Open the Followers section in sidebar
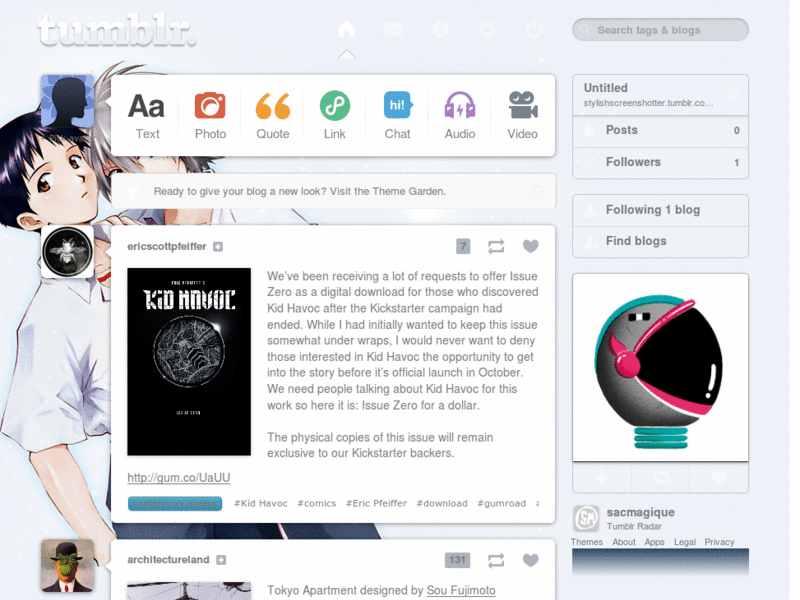 point(660,163)
